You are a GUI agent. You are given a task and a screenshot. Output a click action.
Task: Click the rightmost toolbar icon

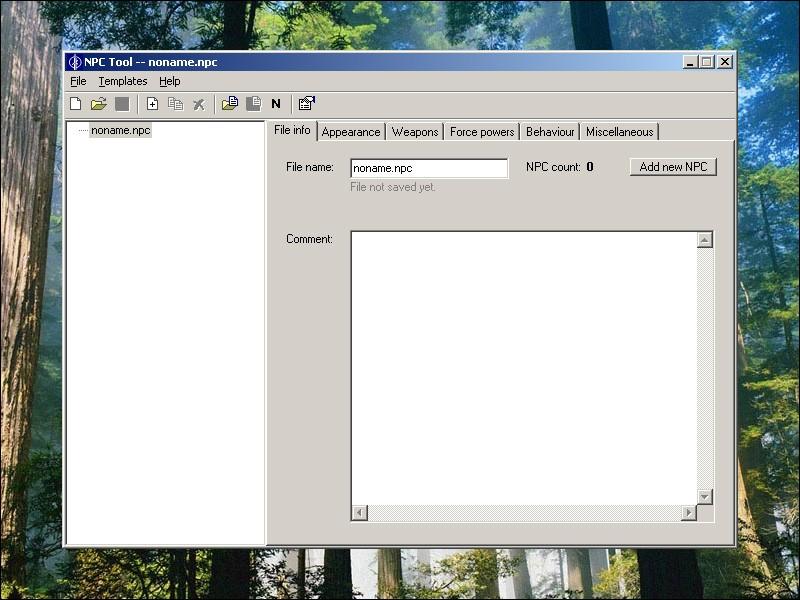tap(307, 104)
